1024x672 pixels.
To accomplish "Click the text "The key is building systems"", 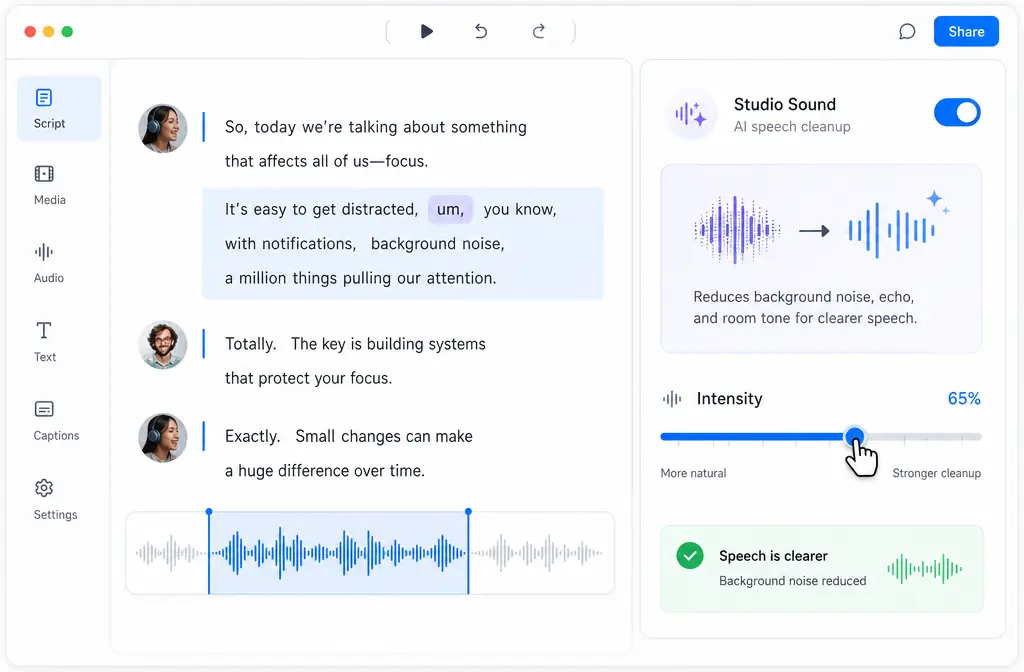I will [x=388, y=344].
